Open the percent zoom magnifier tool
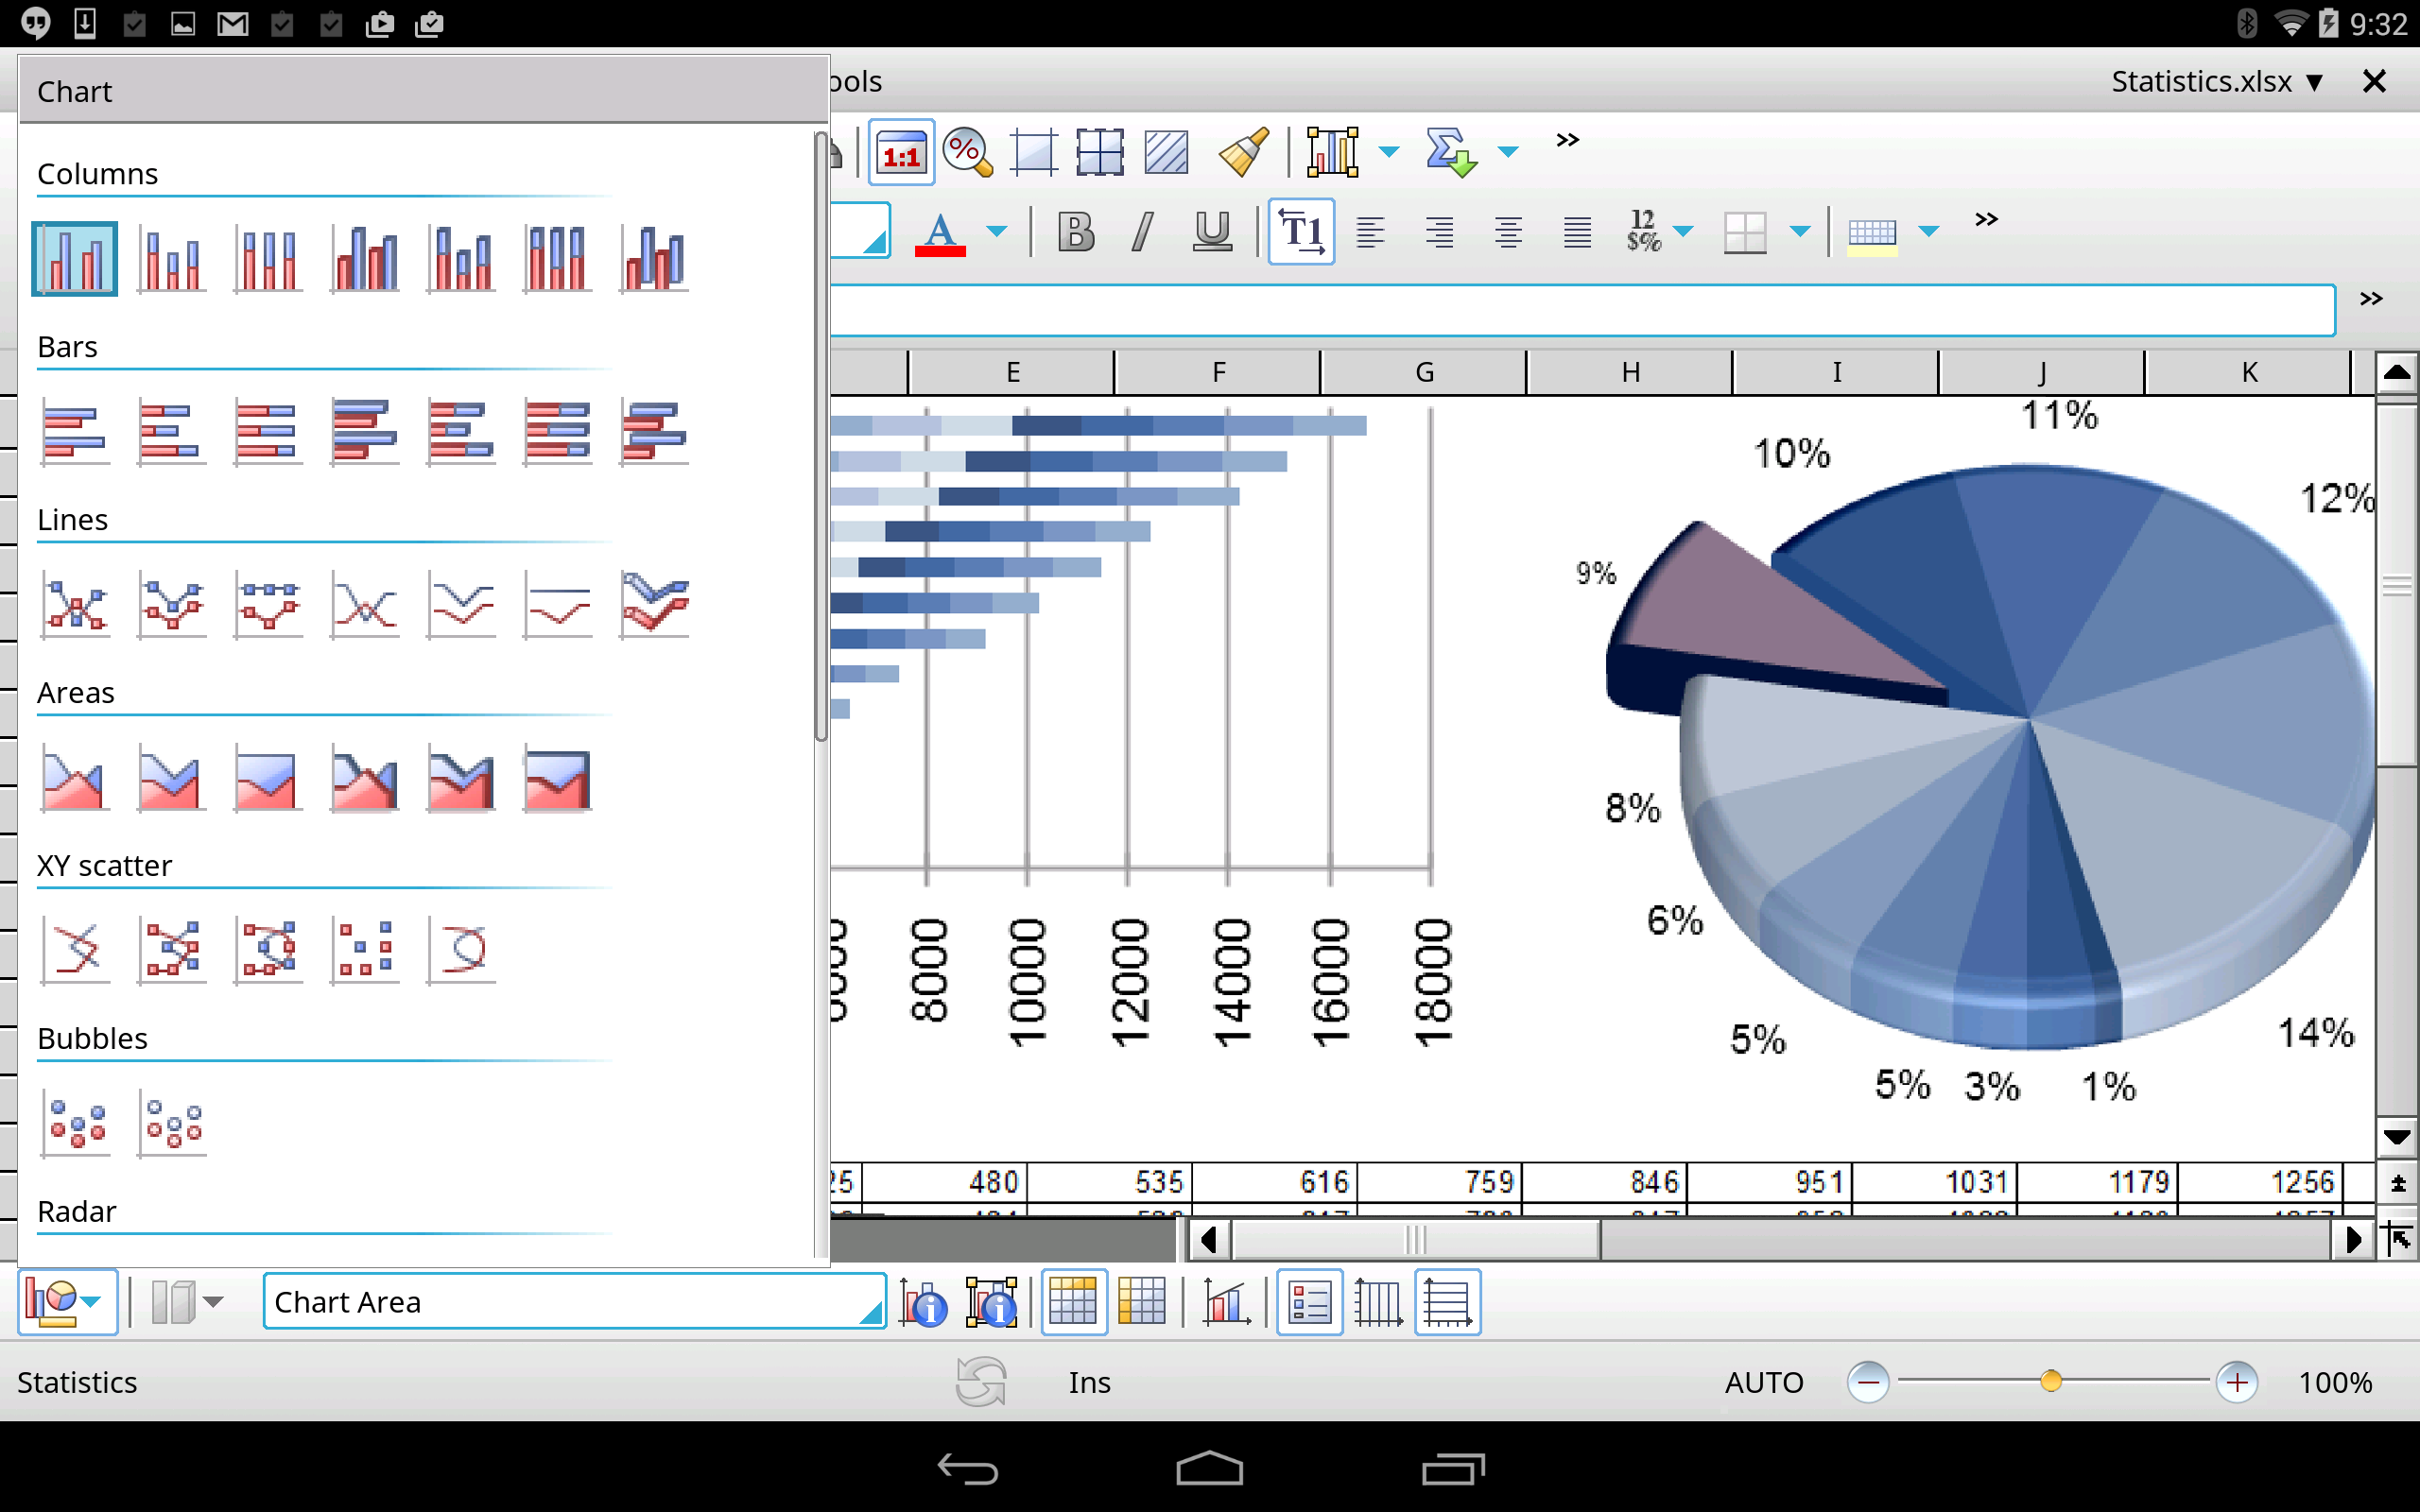The image size is (2420, 1512). [967, 153]
